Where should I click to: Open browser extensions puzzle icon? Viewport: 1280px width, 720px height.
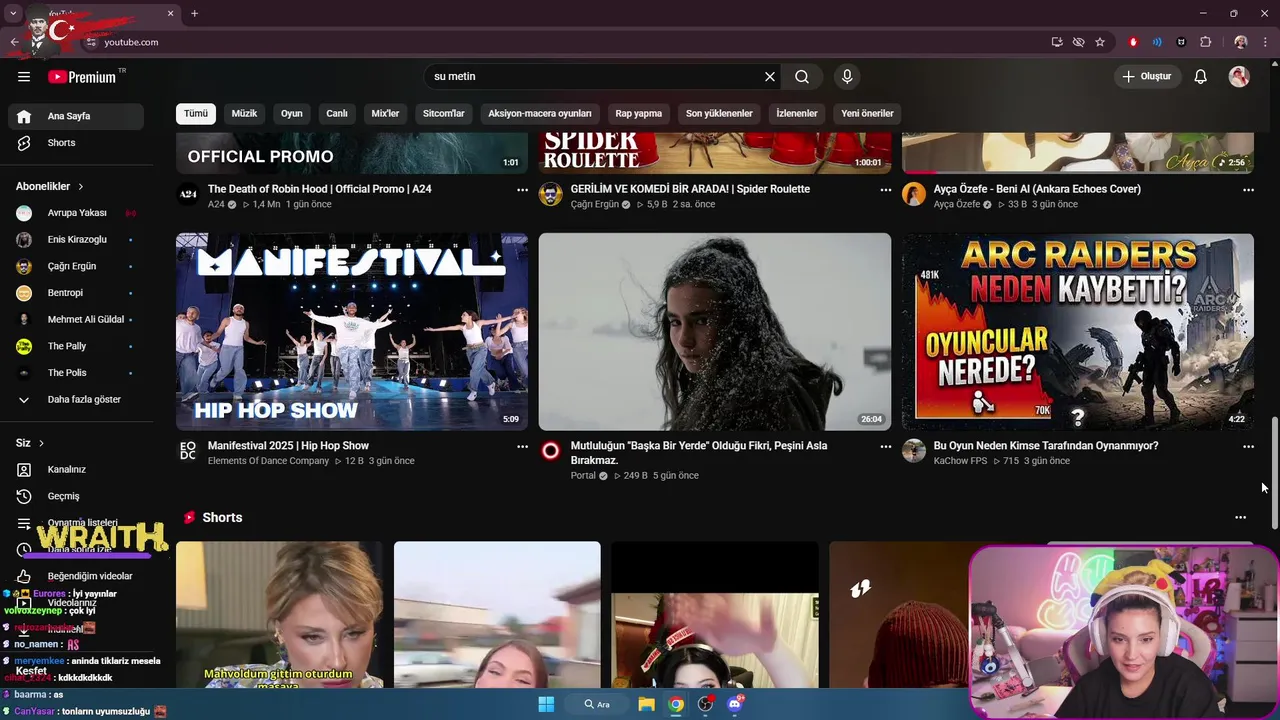(x=1205, y=42)
